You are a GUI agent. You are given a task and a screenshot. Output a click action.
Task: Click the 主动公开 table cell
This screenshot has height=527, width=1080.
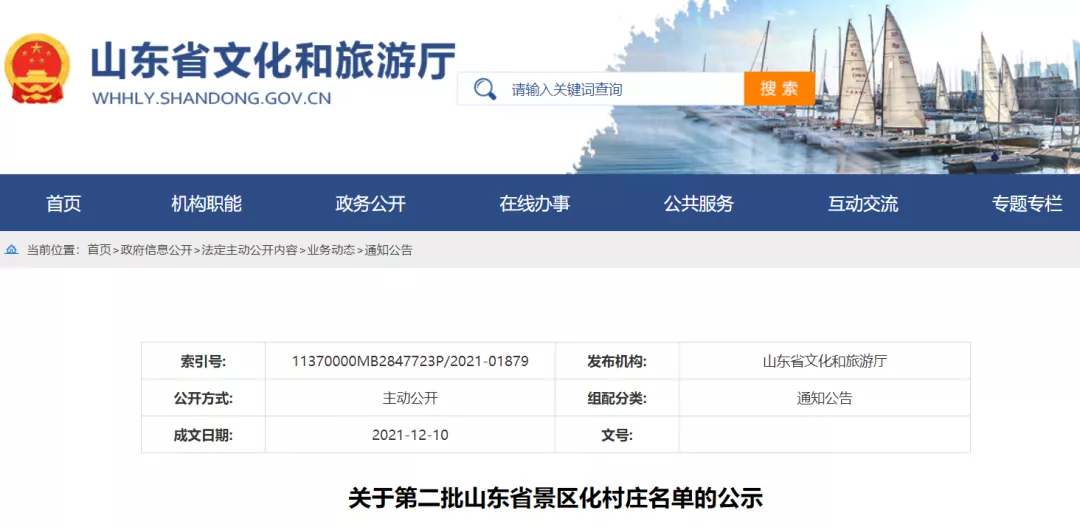click(410, 398)
